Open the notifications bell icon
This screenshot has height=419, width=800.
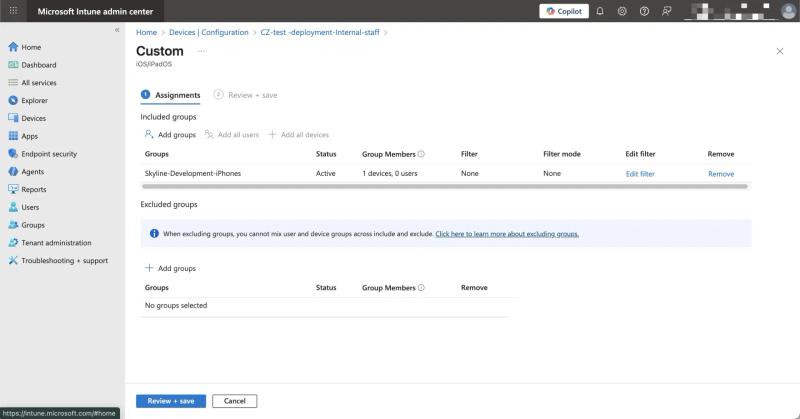[x=600, y=11]
